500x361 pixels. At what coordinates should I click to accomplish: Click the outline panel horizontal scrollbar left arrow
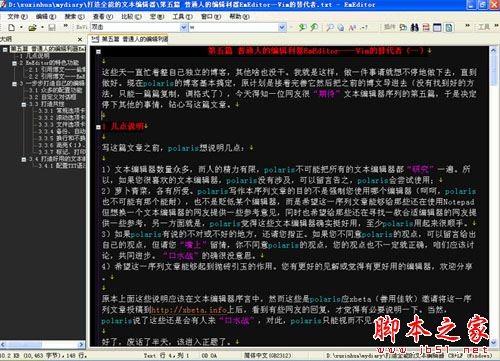pos(3,344)
